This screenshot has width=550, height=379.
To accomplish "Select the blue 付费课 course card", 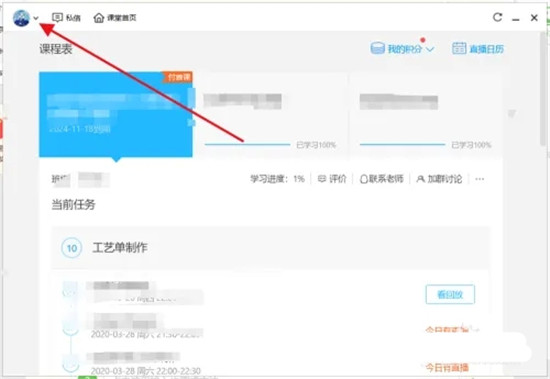I will [x=116, y=114].
